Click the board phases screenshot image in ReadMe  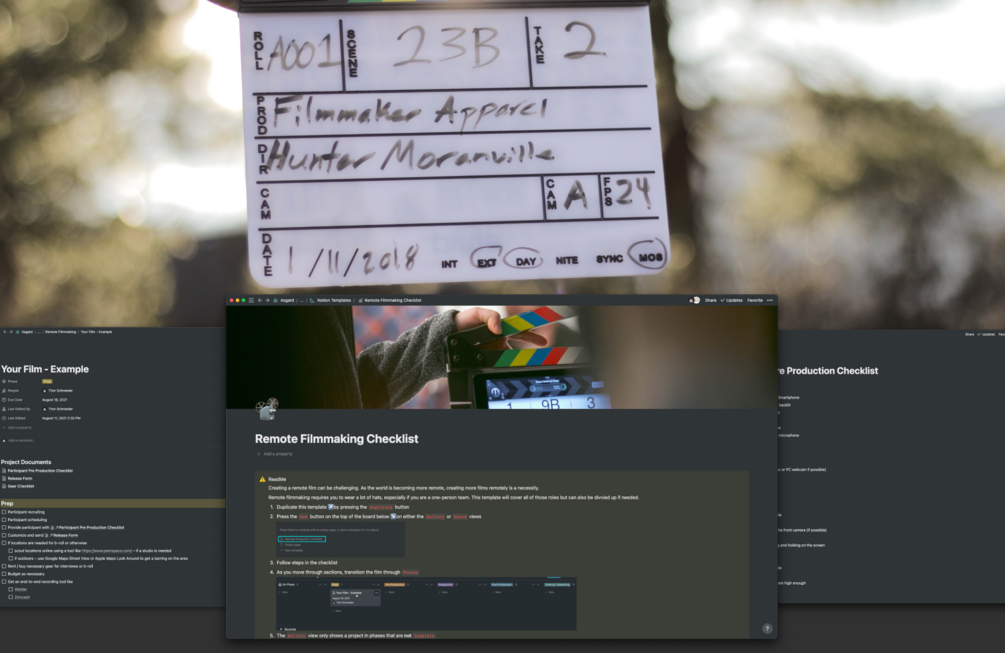point(426,605)
